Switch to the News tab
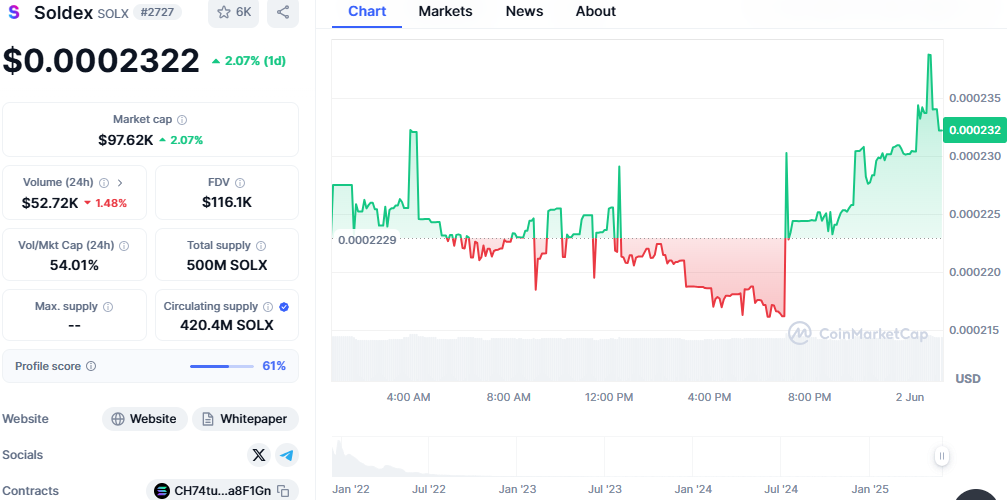Screen dimensions: 1007x500 [x=524, y=12]
